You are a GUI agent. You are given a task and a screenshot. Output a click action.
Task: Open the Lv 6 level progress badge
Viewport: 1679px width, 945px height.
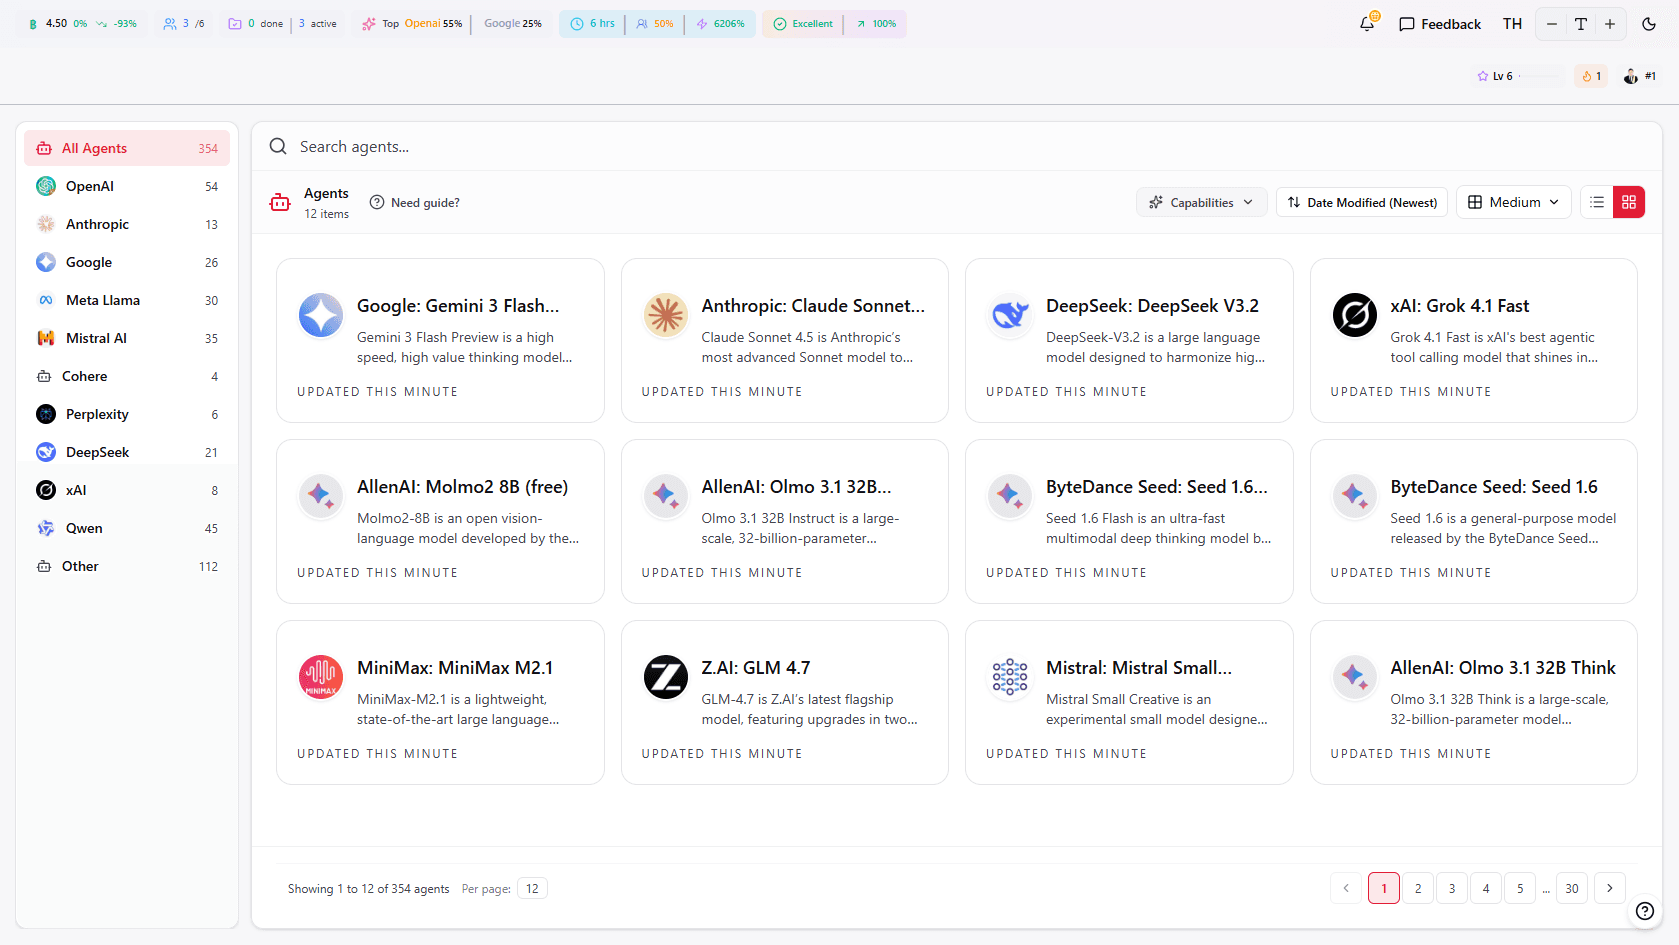point(1520,76)
